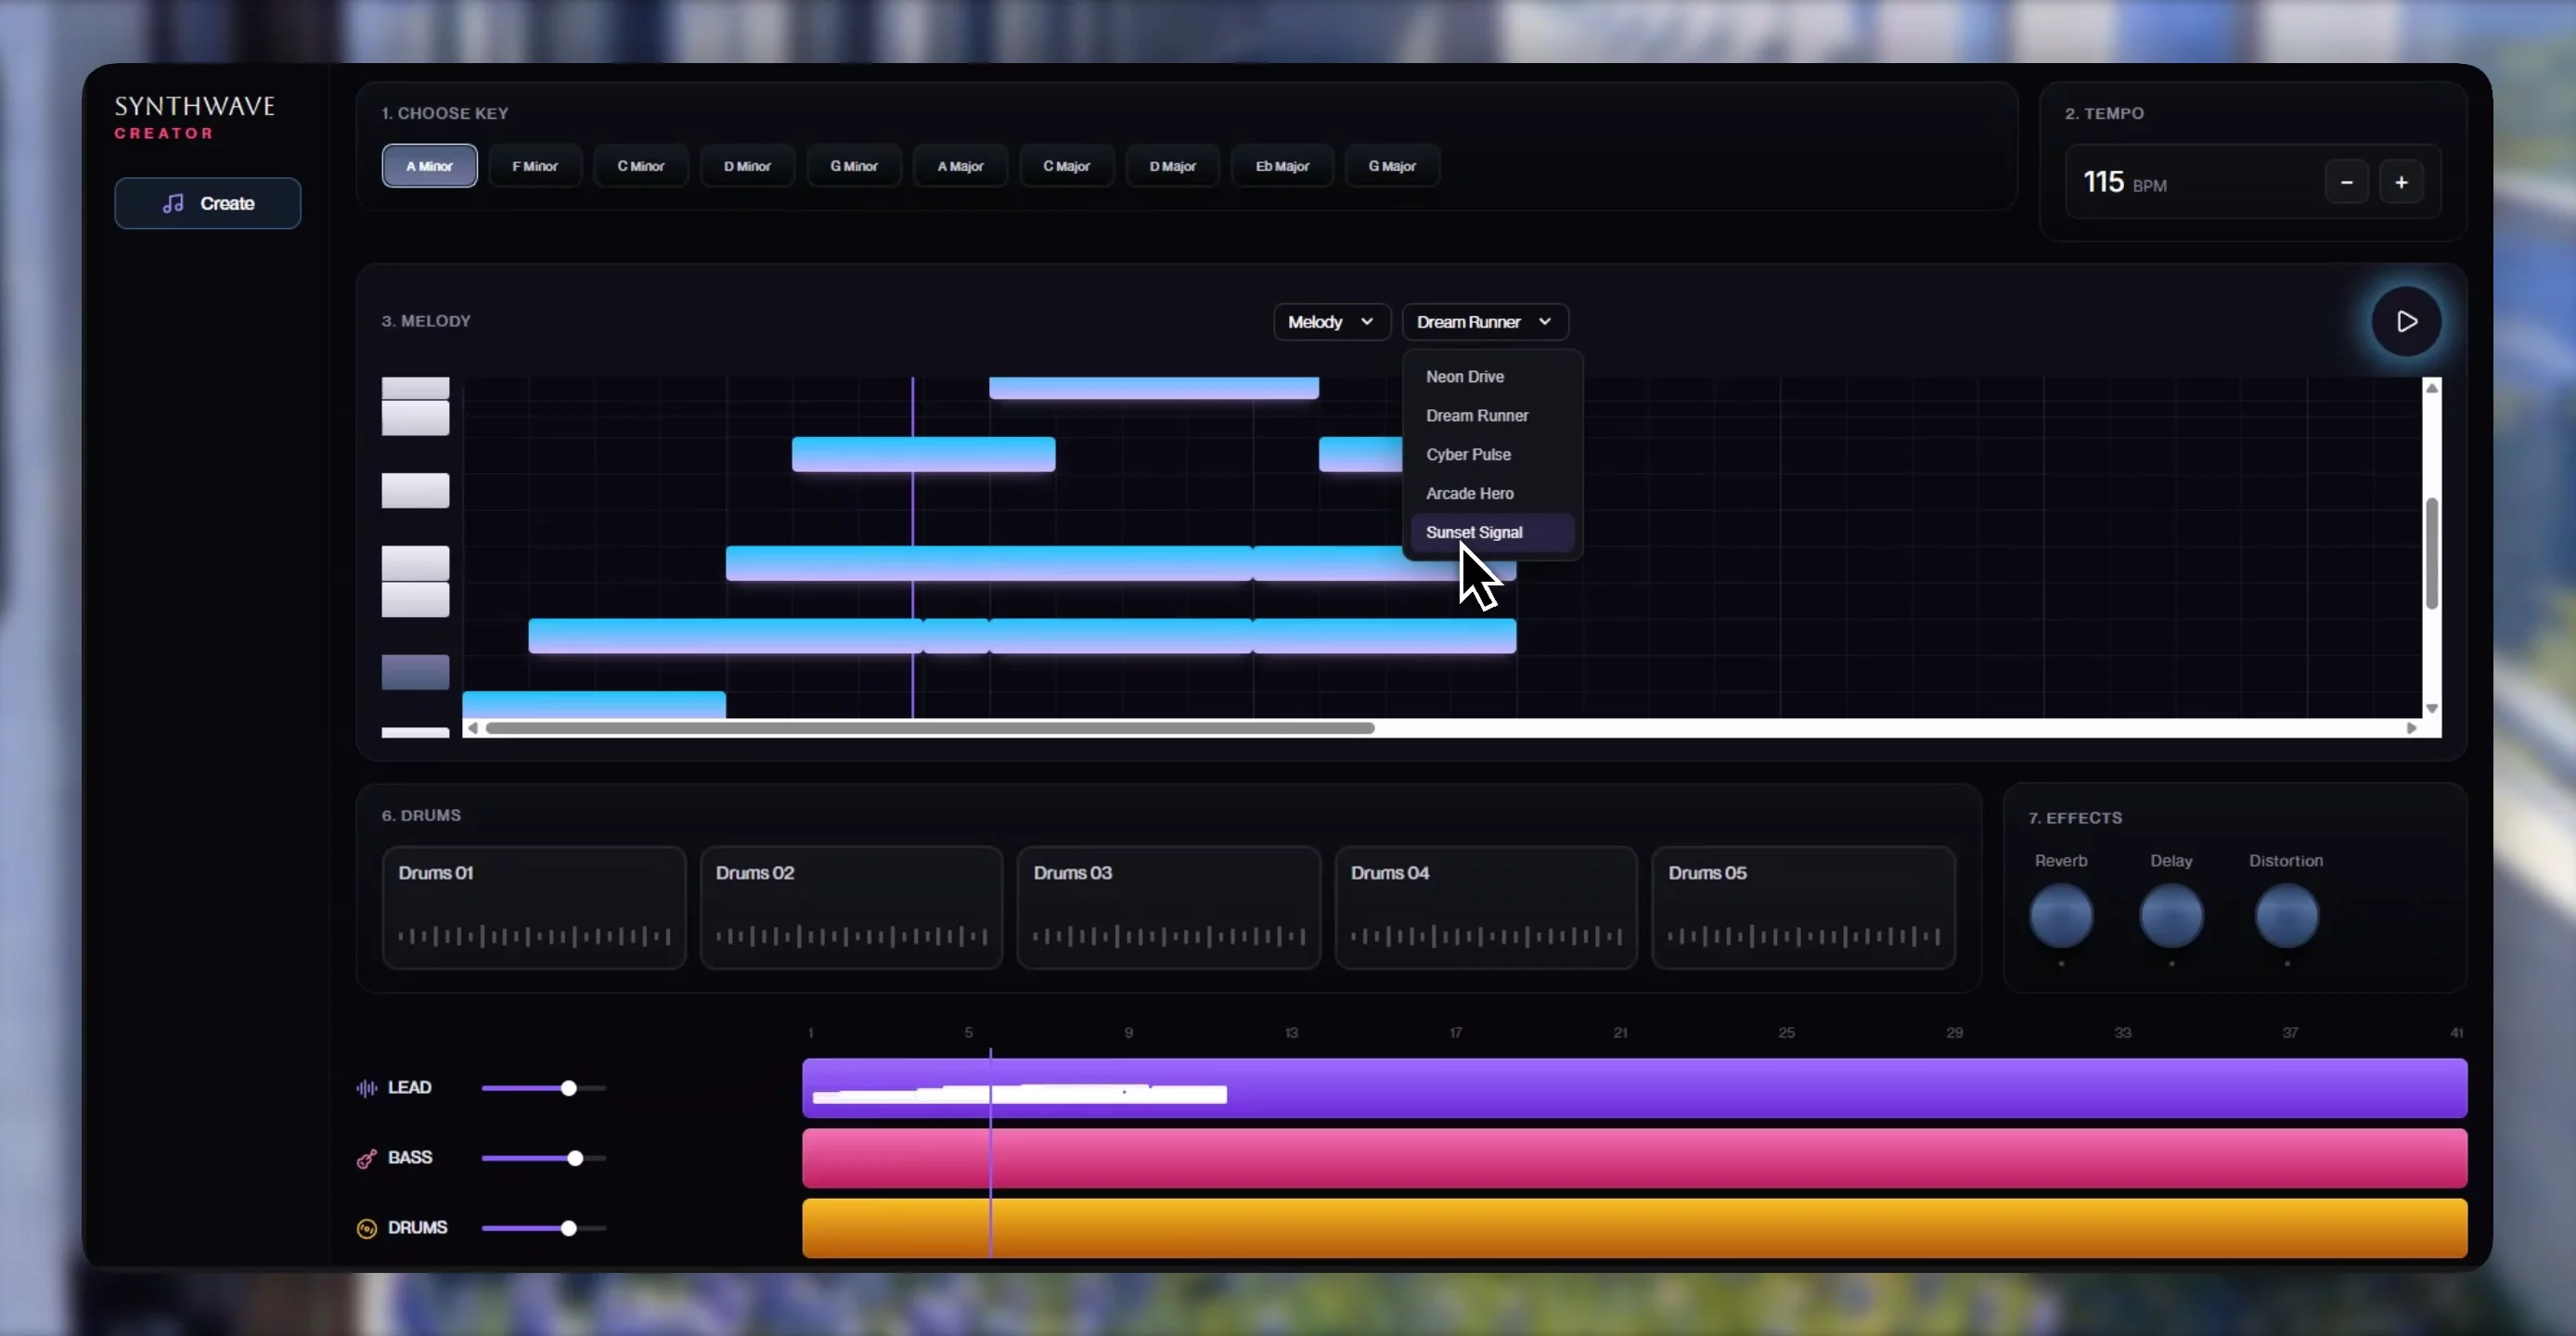The height and width of the screenshot is (1336, 2576).
Task: Click the Delay knob
Action: 2171,915
